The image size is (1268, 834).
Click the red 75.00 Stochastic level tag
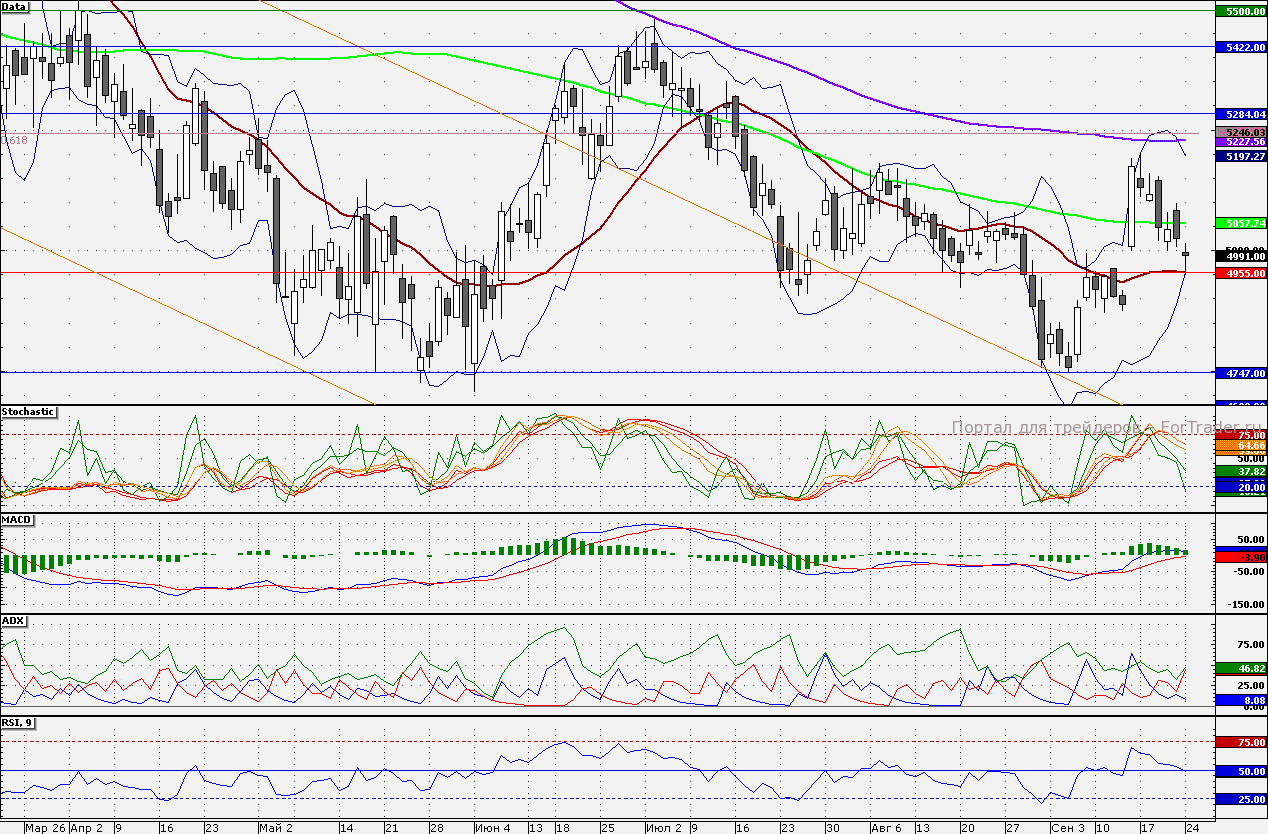(1240, 435)
